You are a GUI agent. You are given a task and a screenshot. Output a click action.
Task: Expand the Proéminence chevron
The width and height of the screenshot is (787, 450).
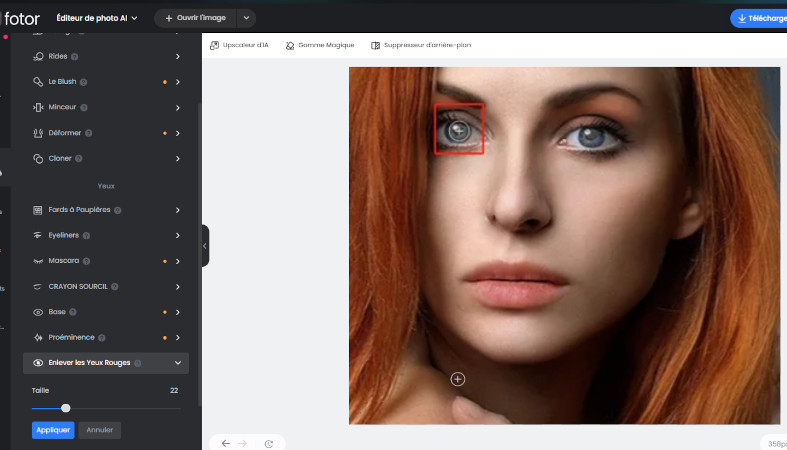pyautogui.click(x=178, y=338)
